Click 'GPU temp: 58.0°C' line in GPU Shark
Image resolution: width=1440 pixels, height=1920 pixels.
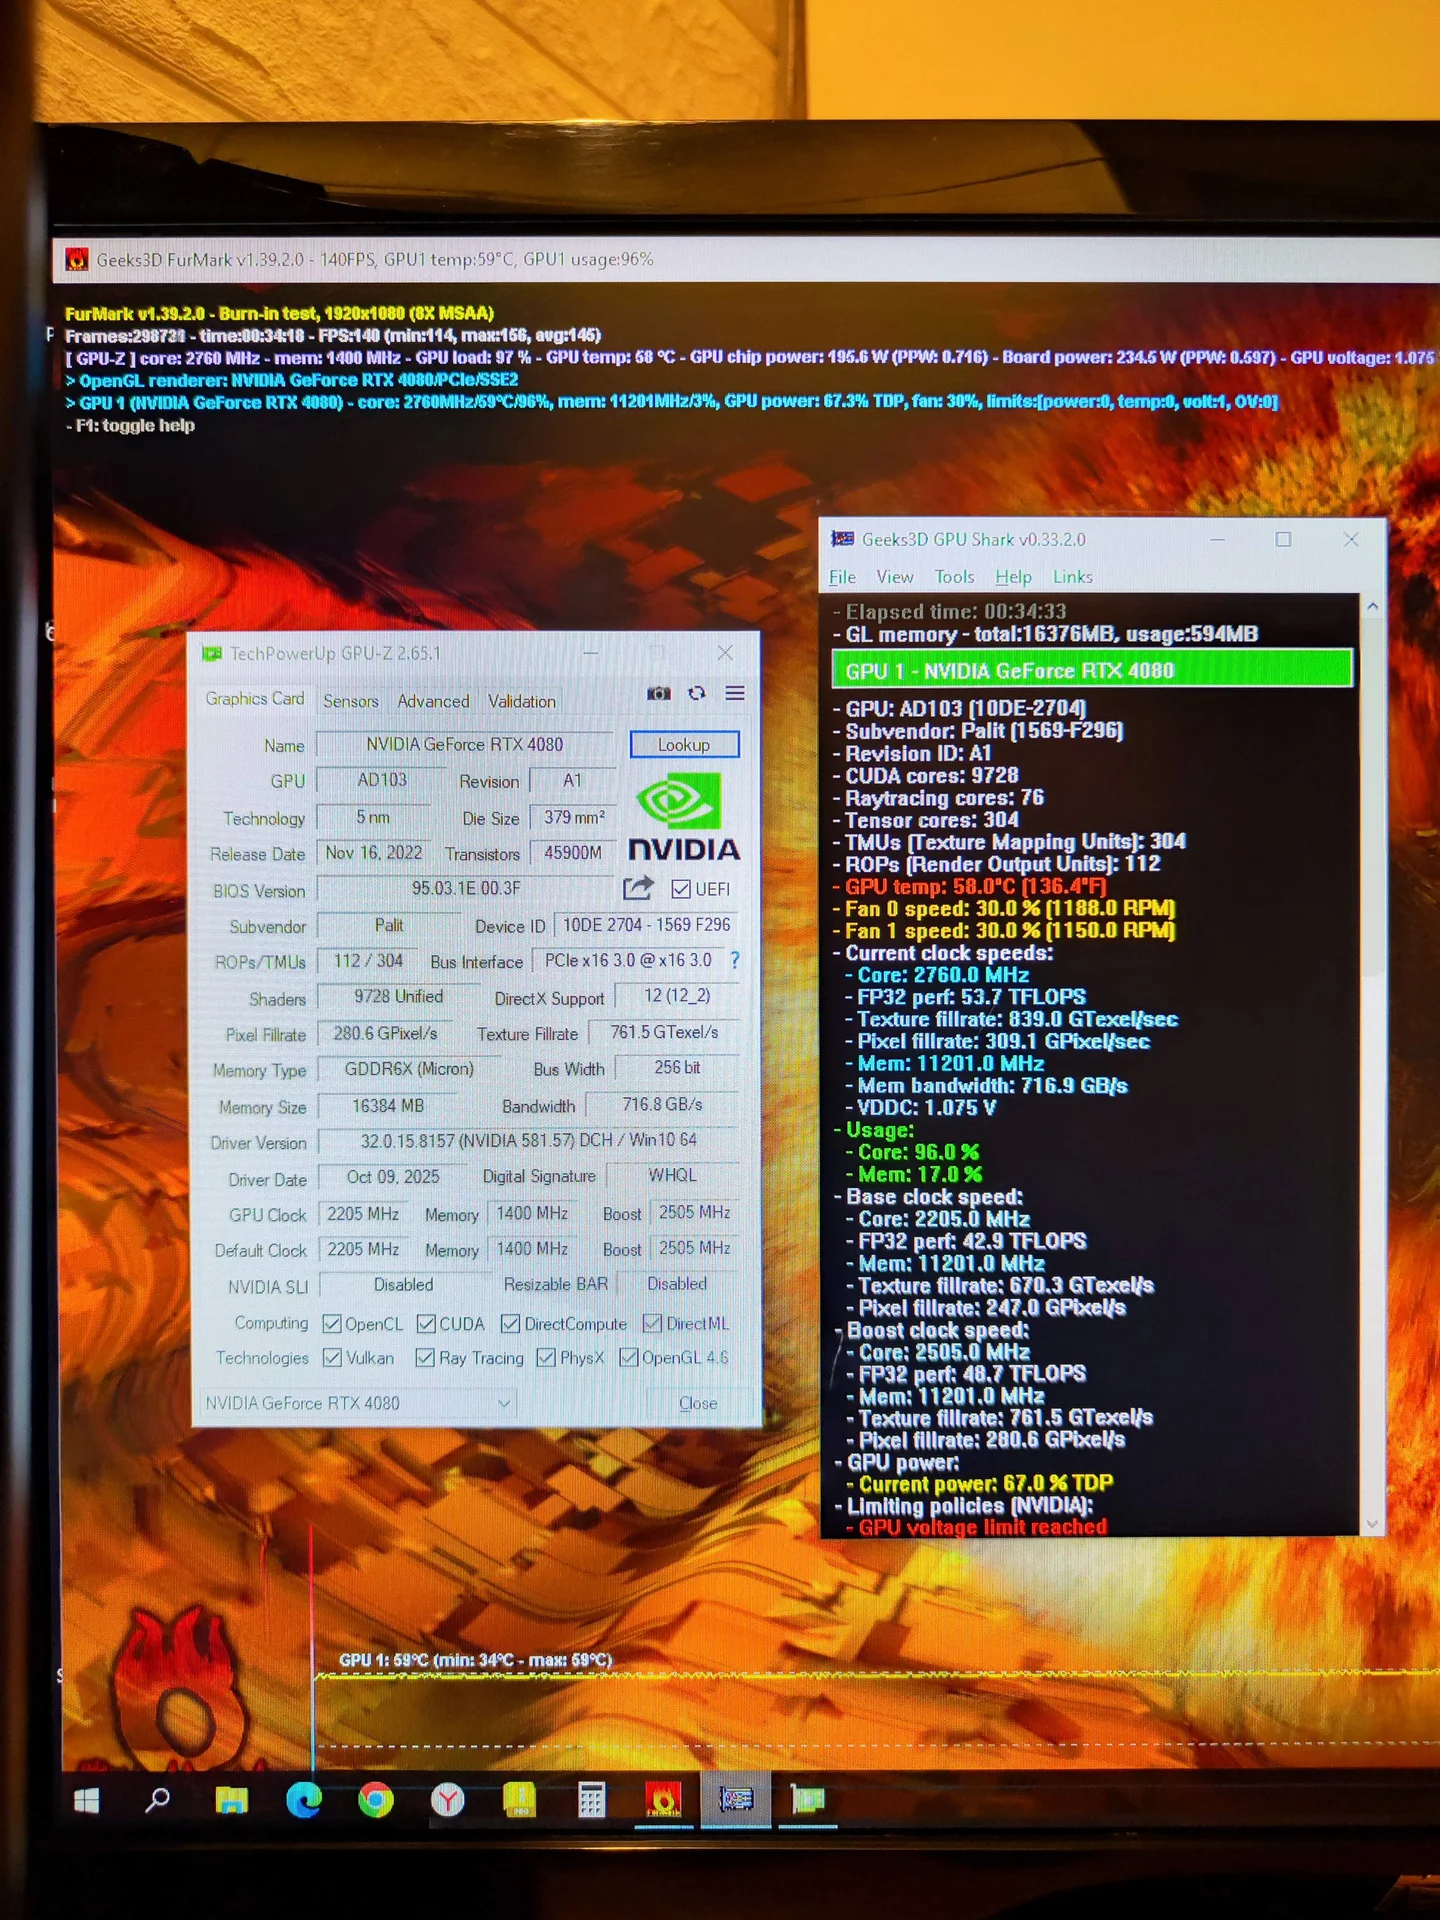975,886
